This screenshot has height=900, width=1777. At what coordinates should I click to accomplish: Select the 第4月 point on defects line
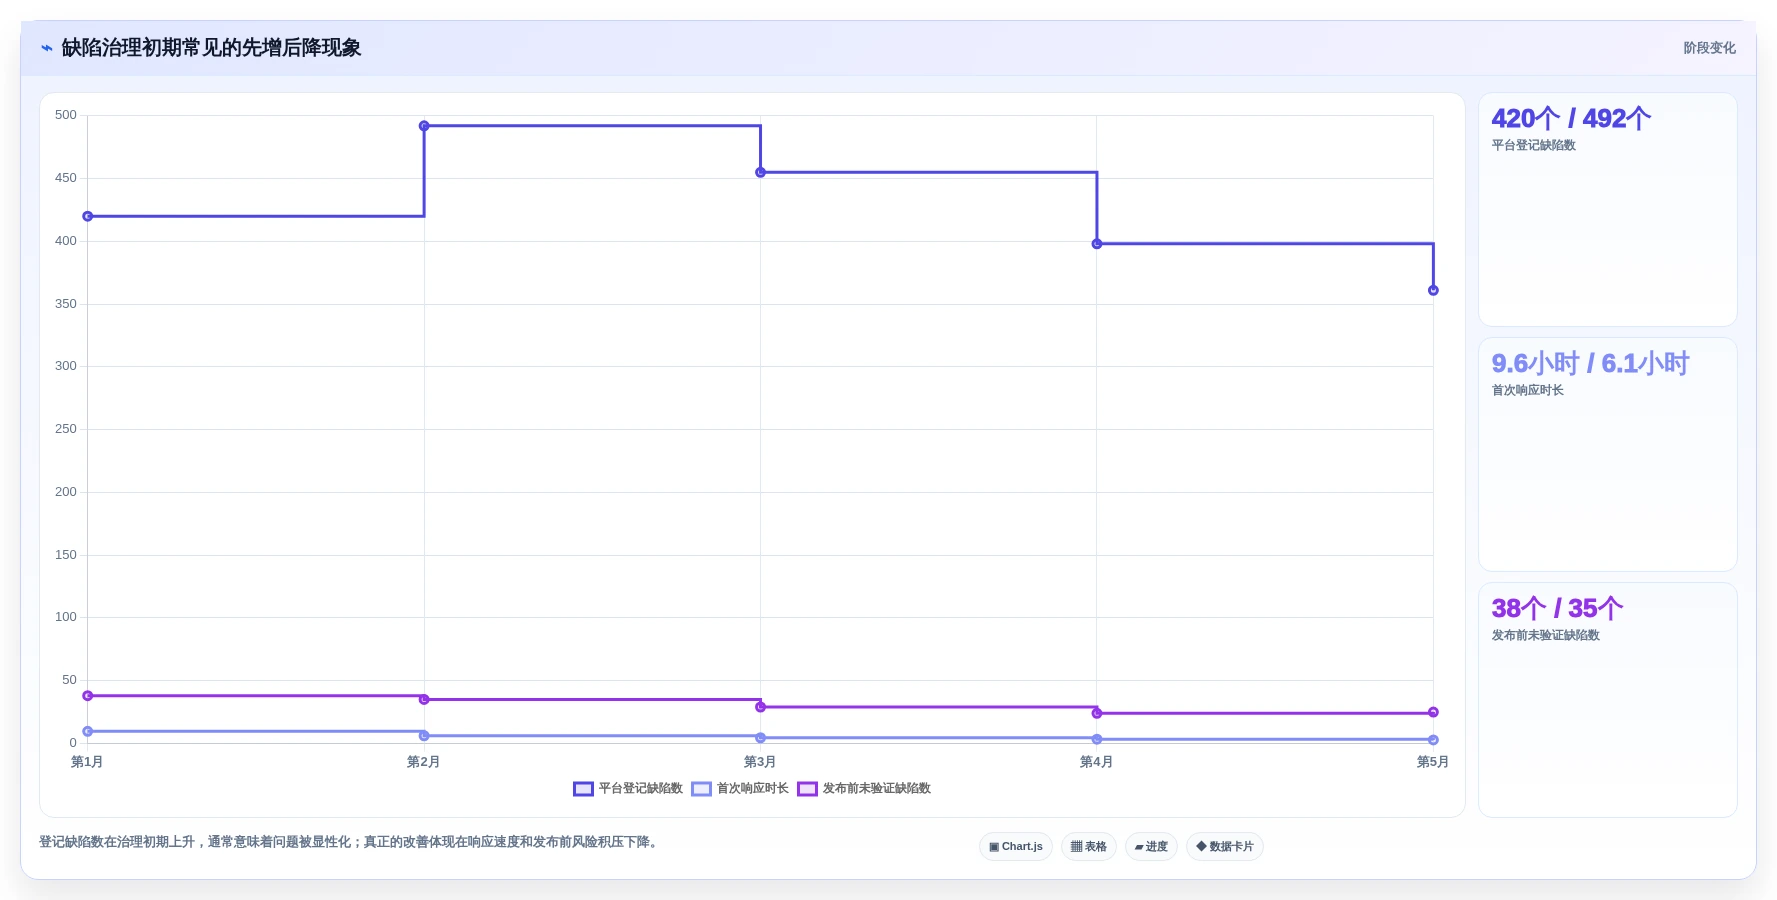coord(1097,244)
